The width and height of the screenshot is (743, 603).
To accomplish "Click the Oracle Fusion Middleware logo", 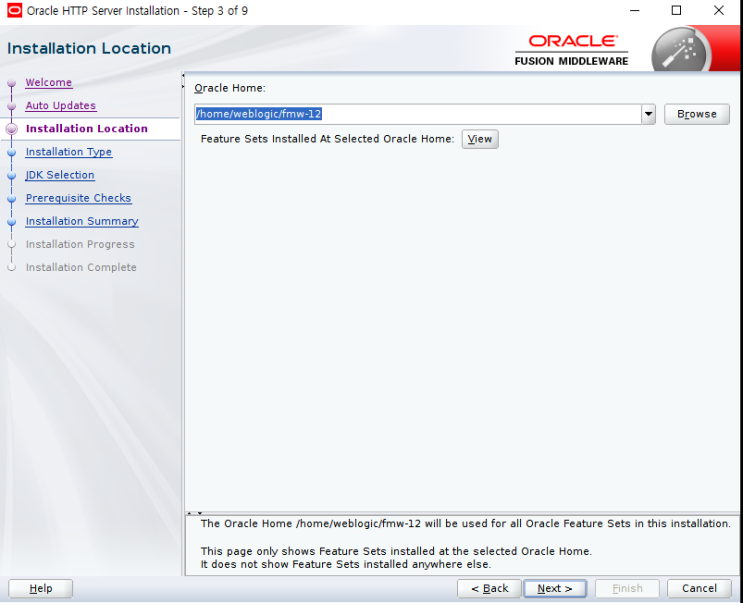I will (571, 50).
